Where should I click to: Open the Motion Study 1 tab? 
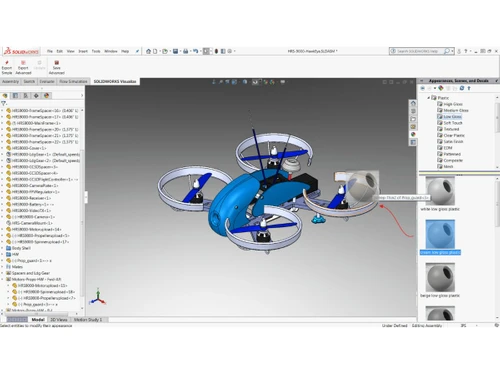[88, 320]
